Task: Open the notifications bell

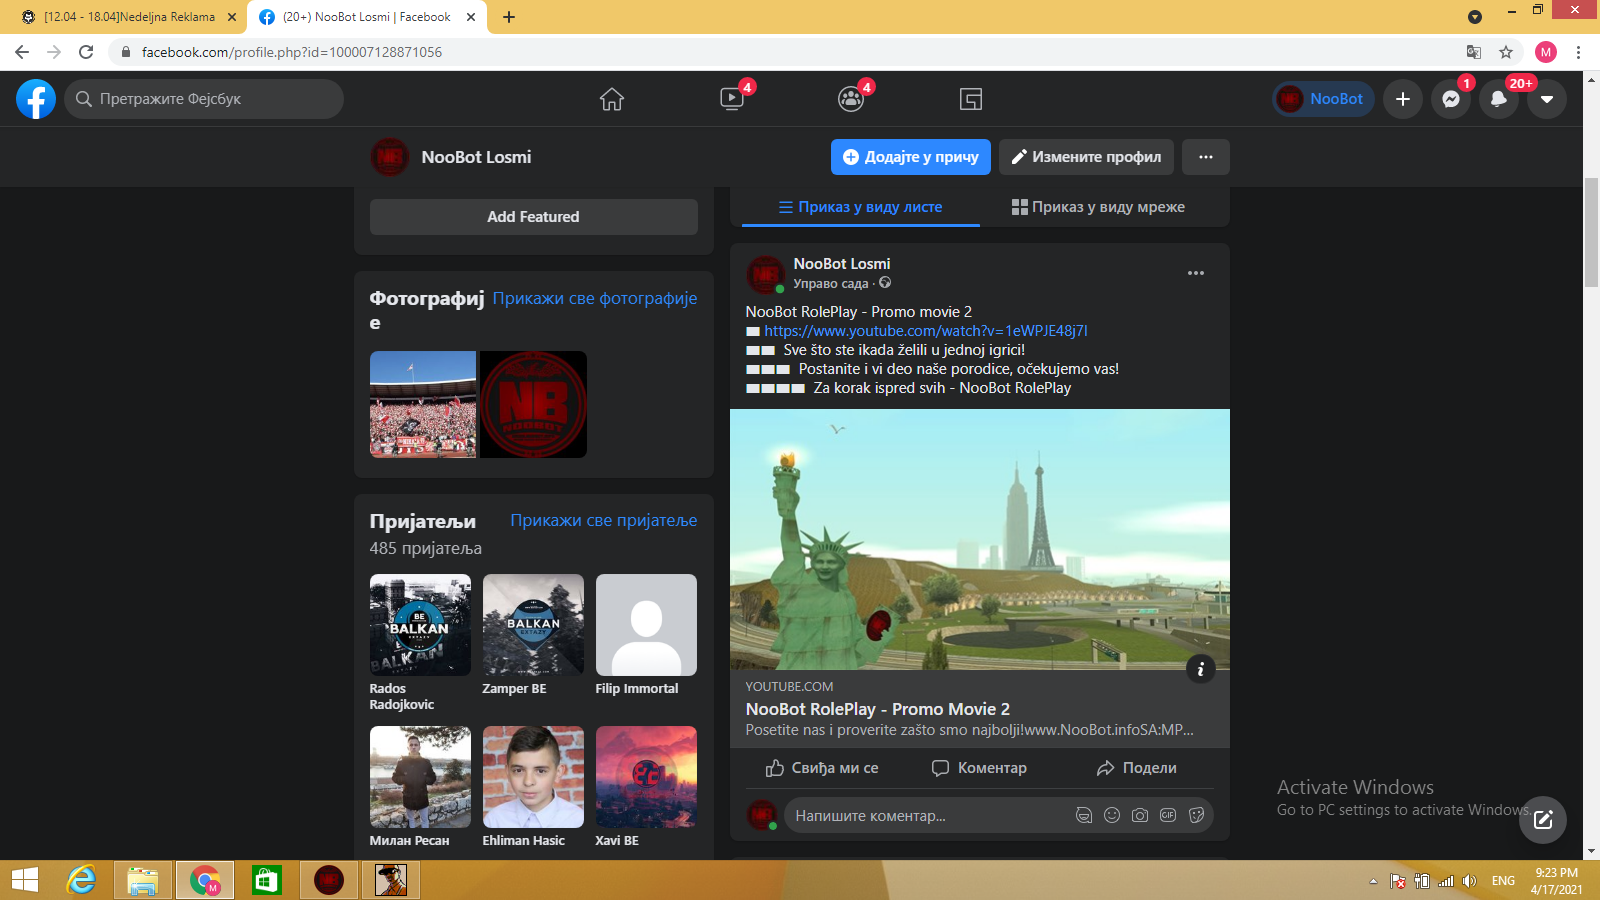Action: (x=1499, y=99)
